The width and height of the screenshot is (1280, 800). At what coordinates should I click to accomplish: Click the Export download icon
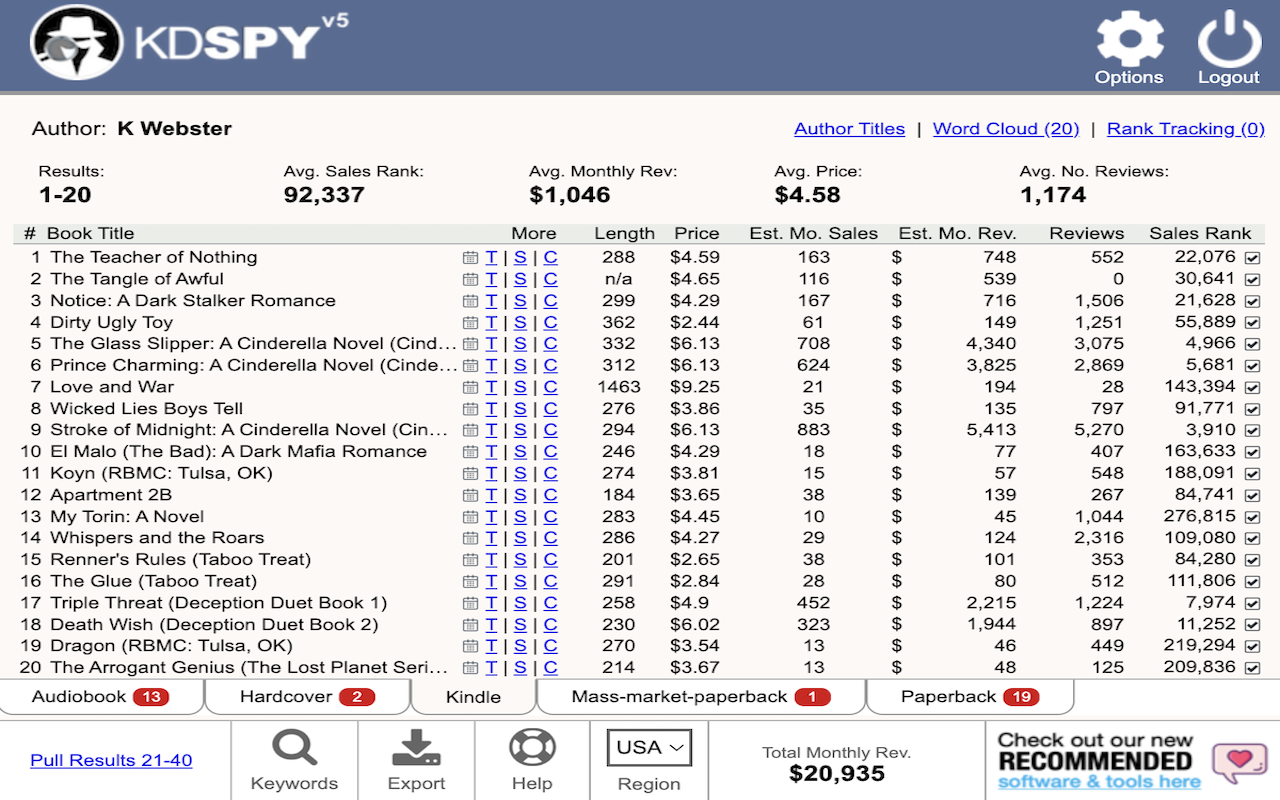[416, 745]
